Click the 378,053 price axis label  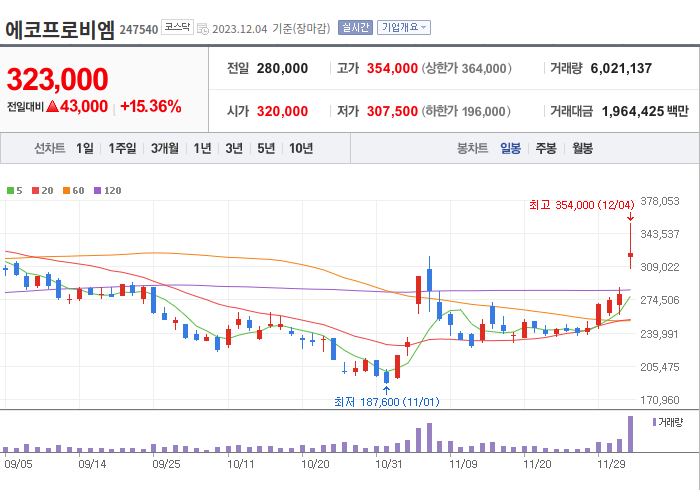pos(660,201)
